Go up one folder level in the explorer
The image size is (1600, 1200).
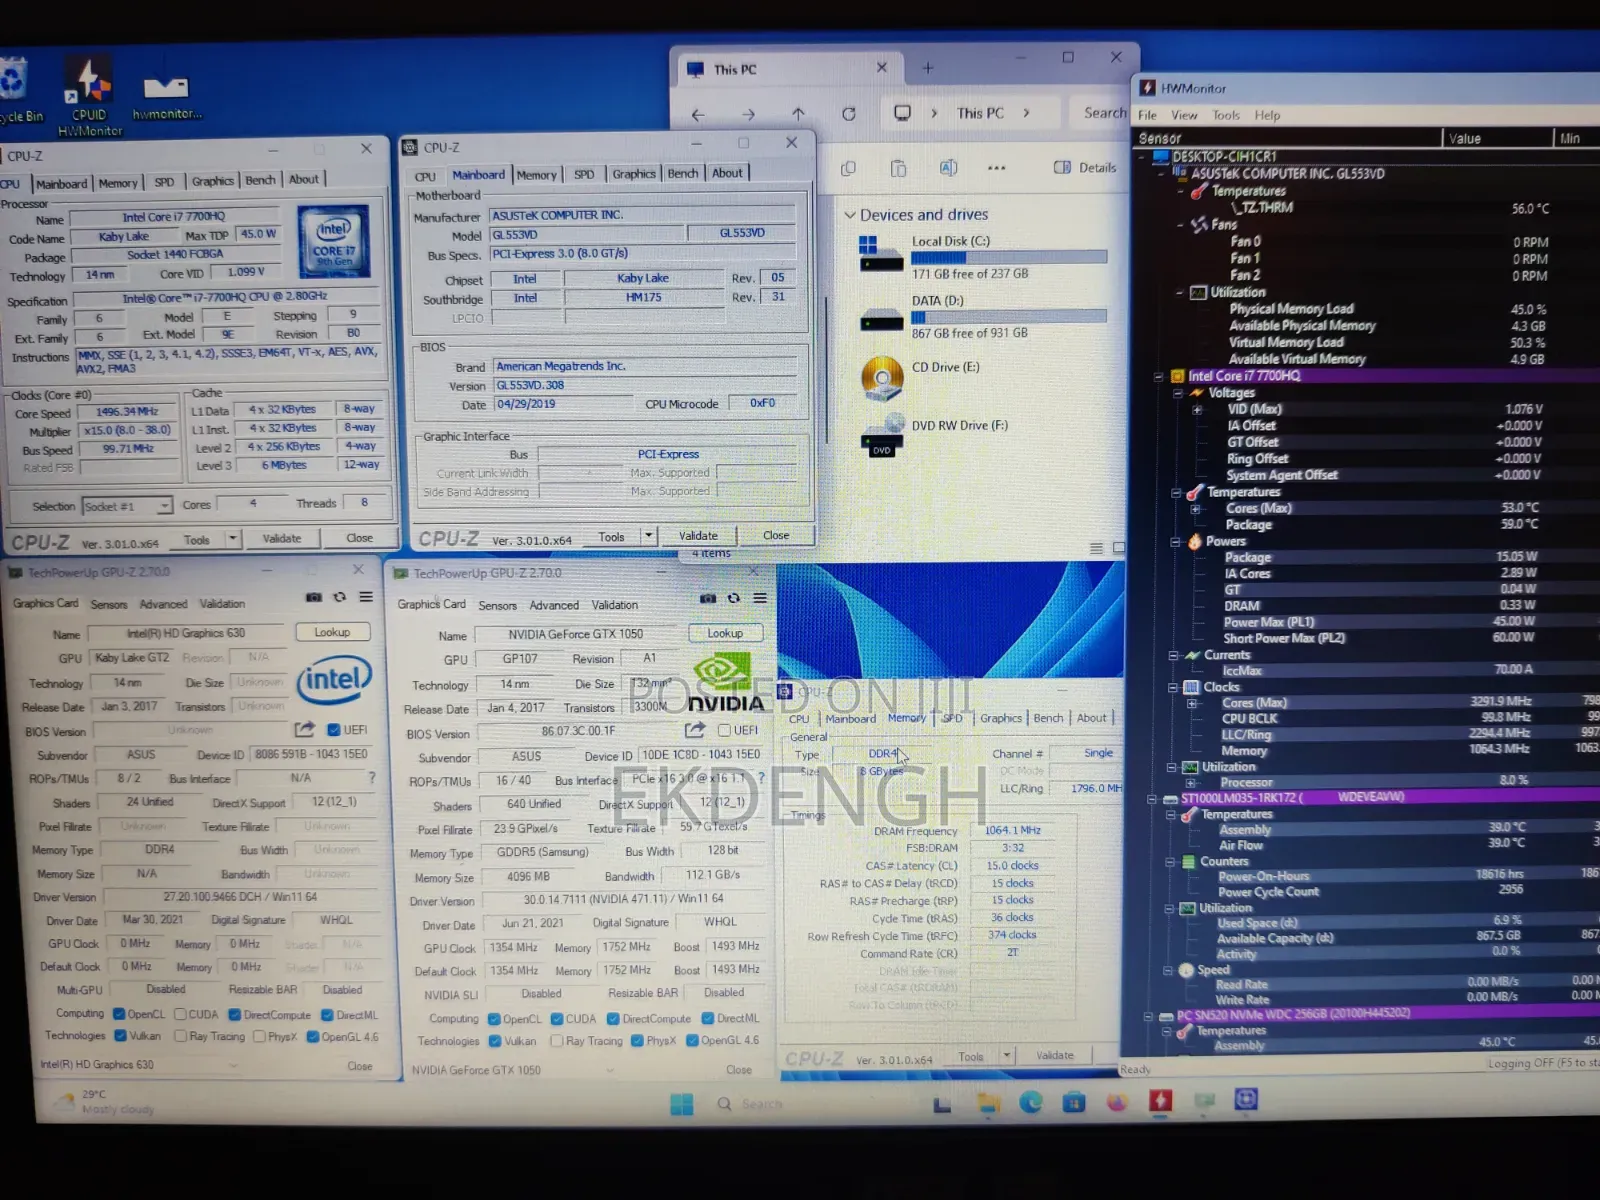(x=798, y=114)
